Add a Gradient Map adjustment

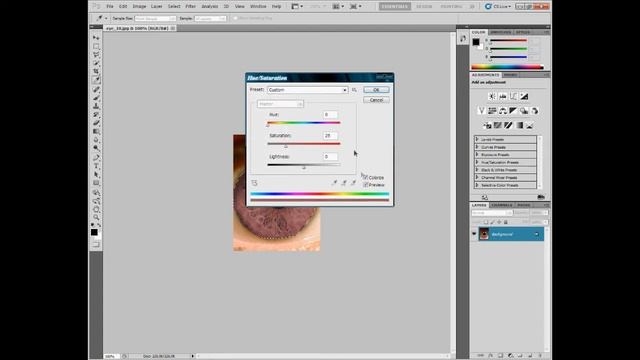point(519,125)
